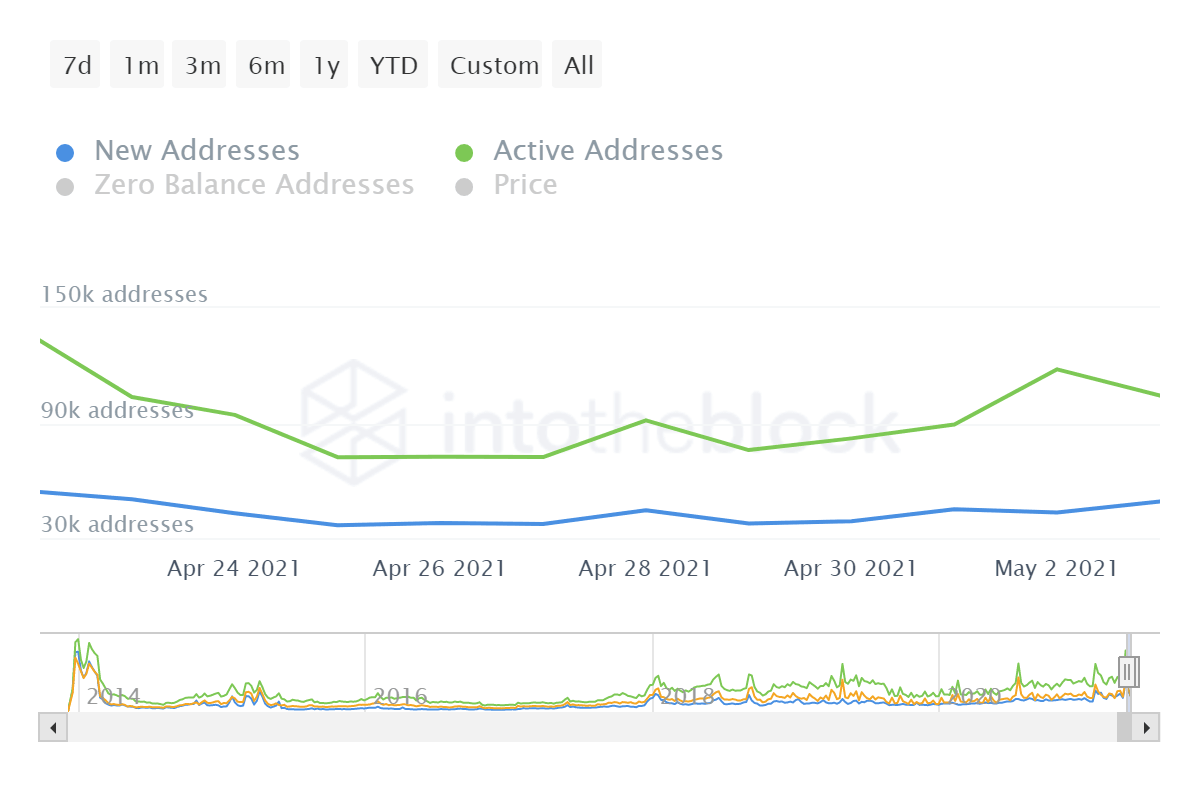Screen dimensions: 1200x800
Task: Switch to 3m time range
Action: [203, 66]
